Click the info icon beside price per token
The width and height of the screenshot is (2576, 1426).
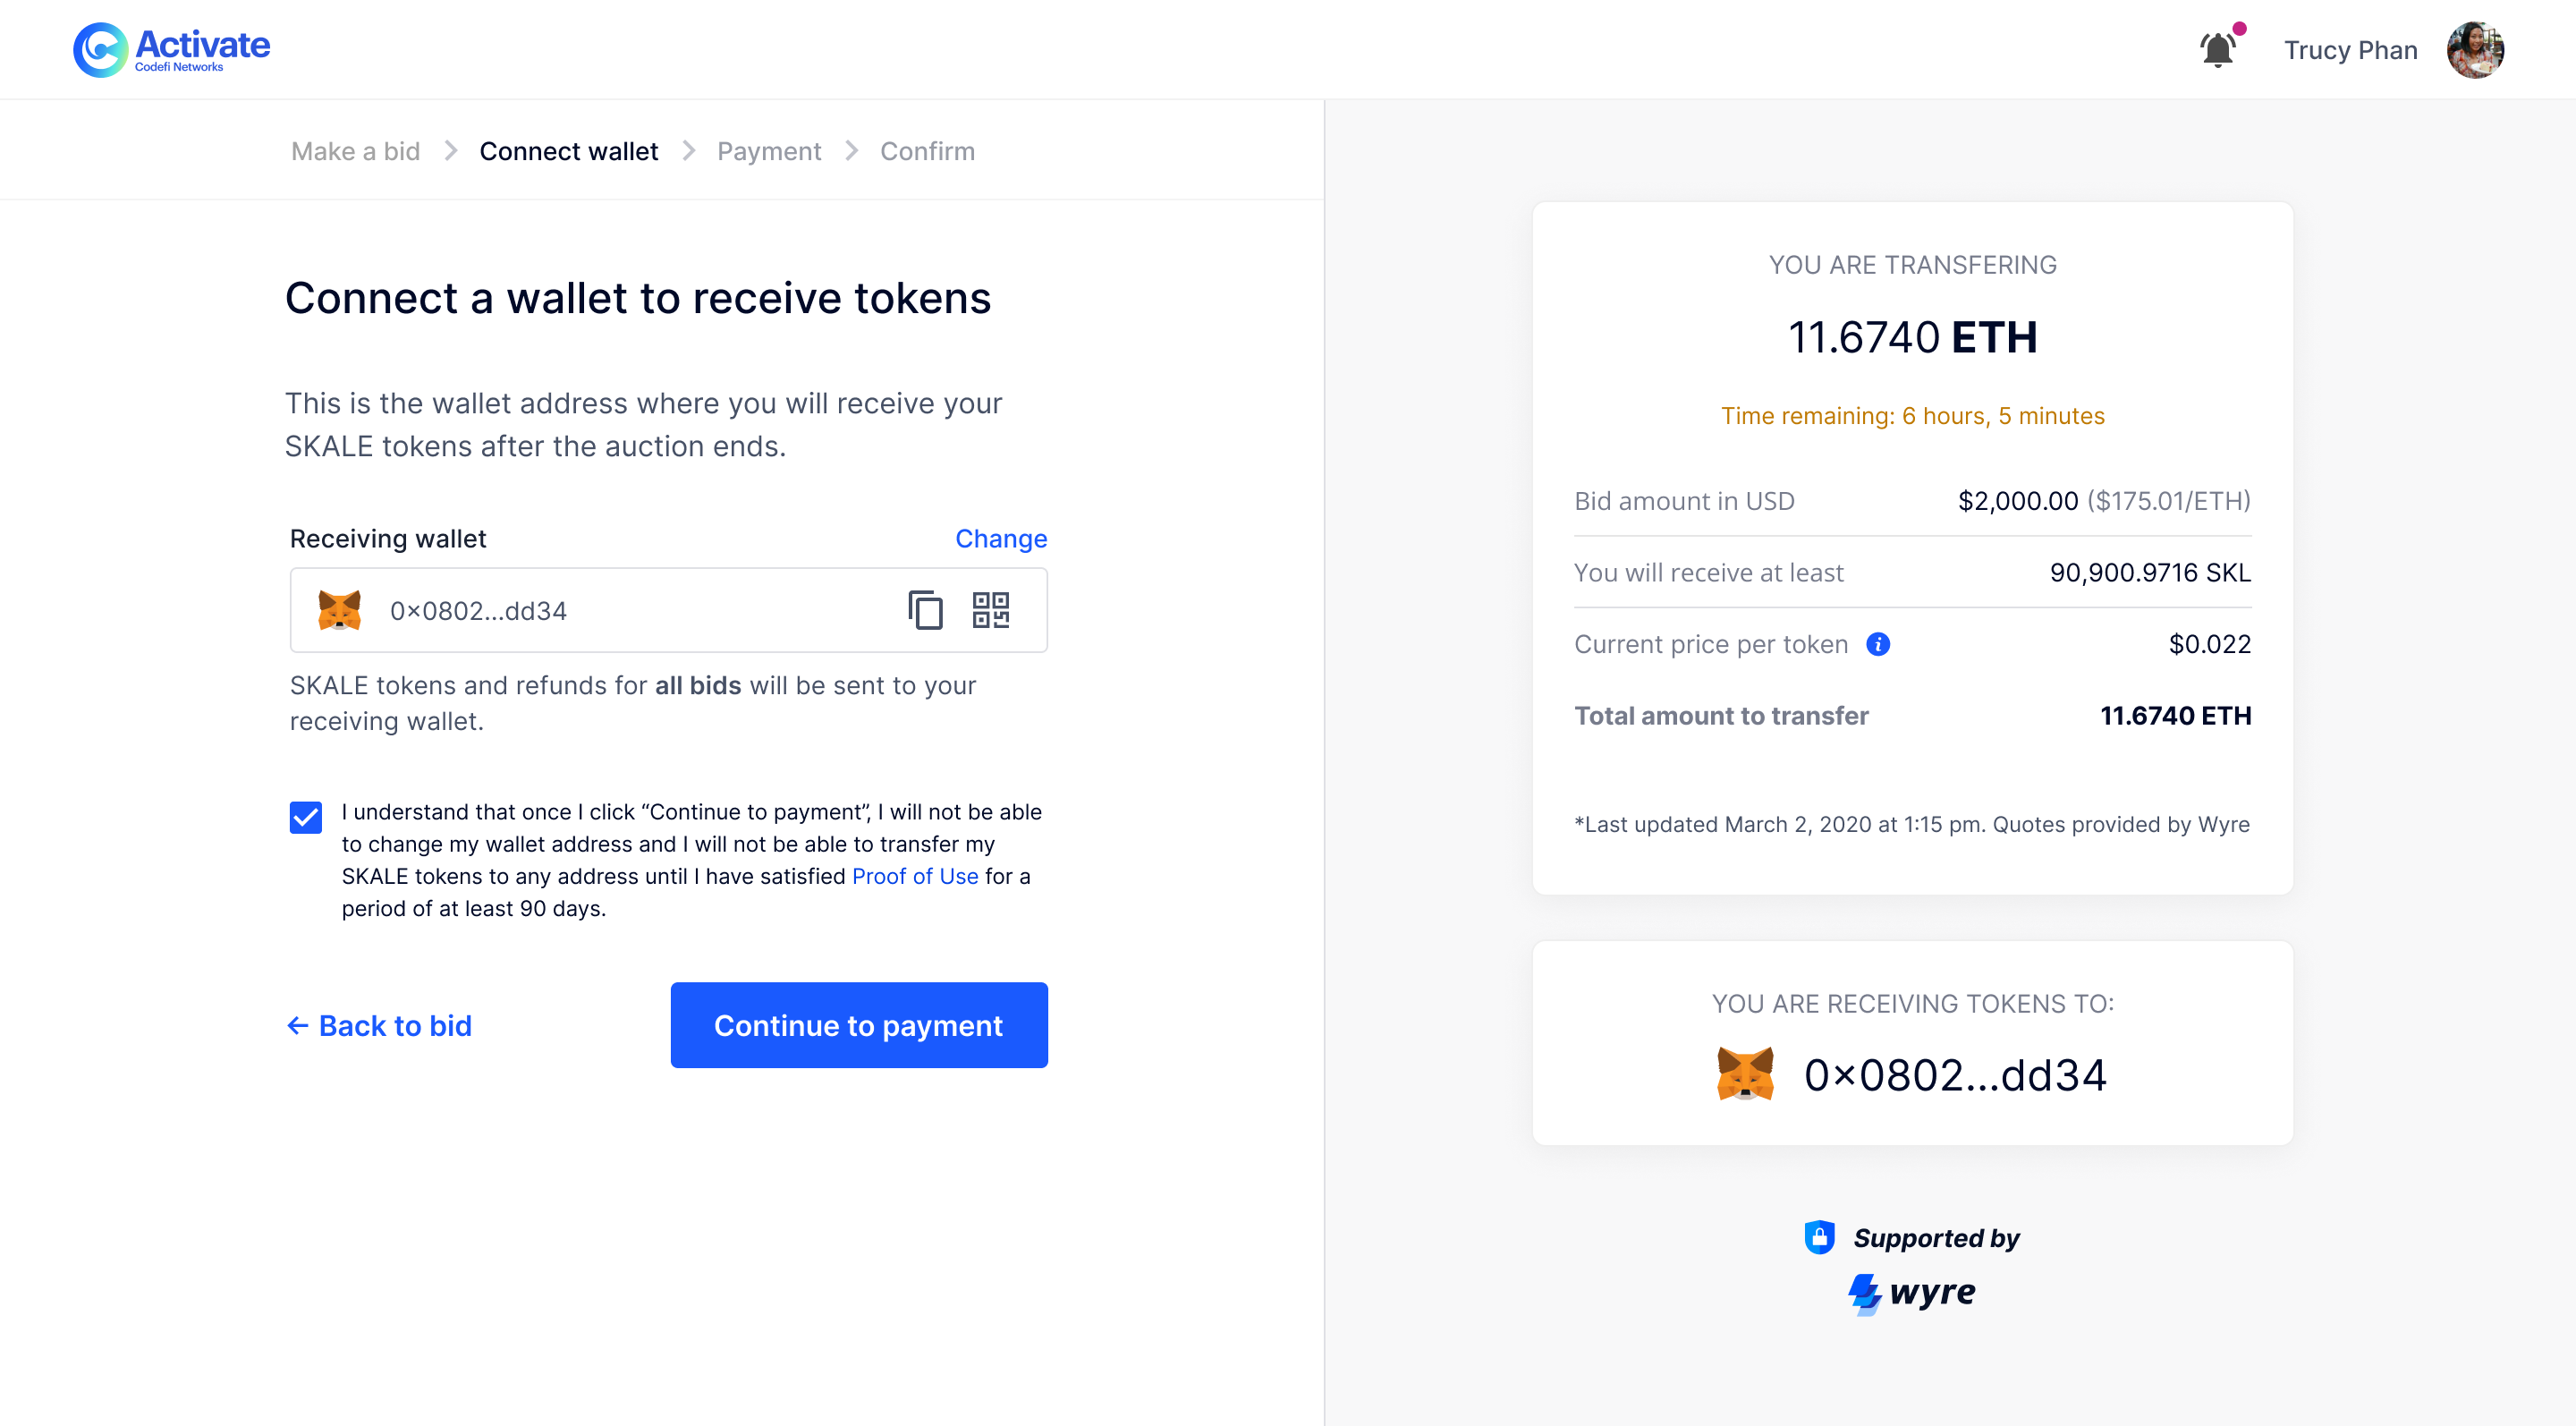1878,644
